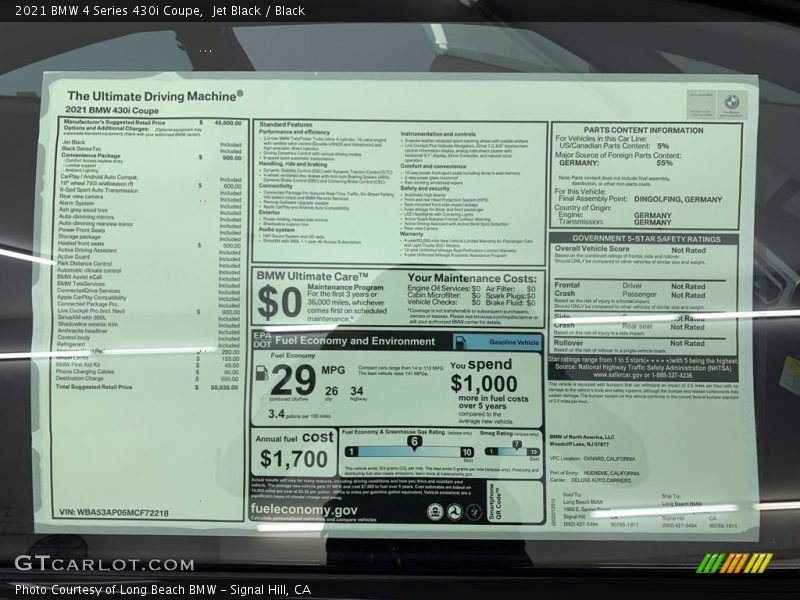The height and width of the screenshot is (600, 800).
Task: Click the large 29 MPG number
Action: coord(293,380)
